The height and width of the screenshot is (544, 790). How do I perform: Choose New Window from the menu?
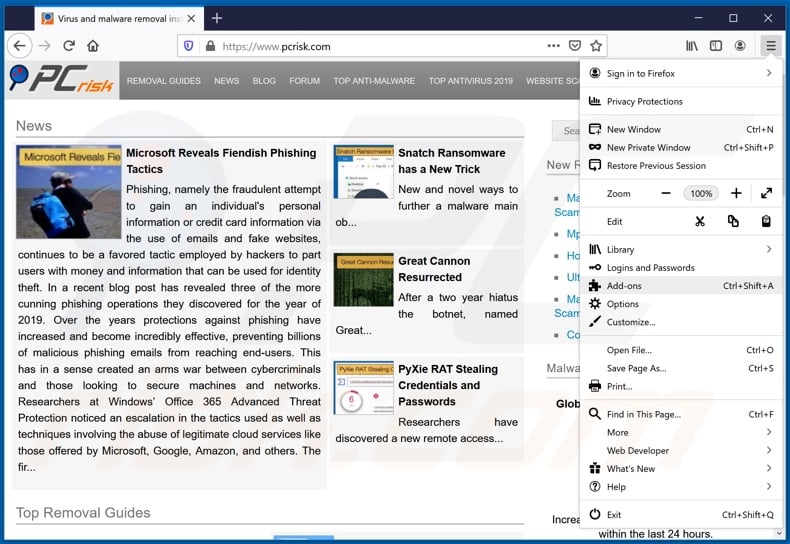click(x=681, y=129)
